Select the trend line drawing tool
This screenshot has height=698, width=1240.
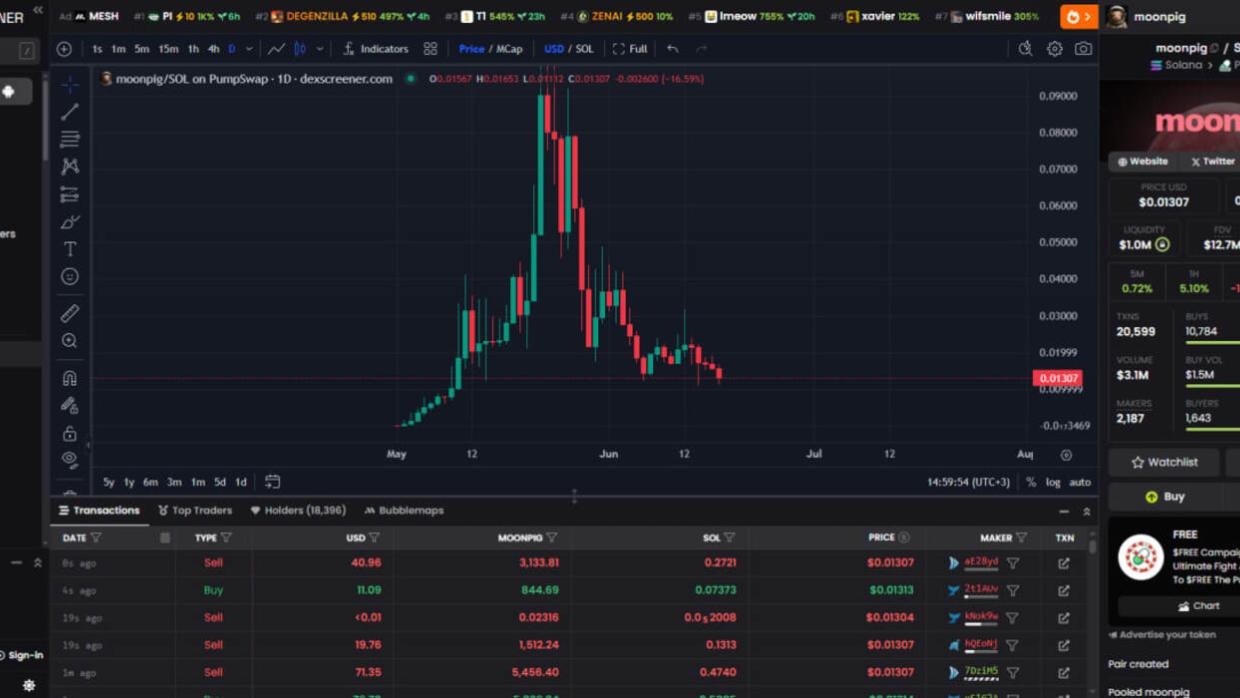[x=69, y=112]
